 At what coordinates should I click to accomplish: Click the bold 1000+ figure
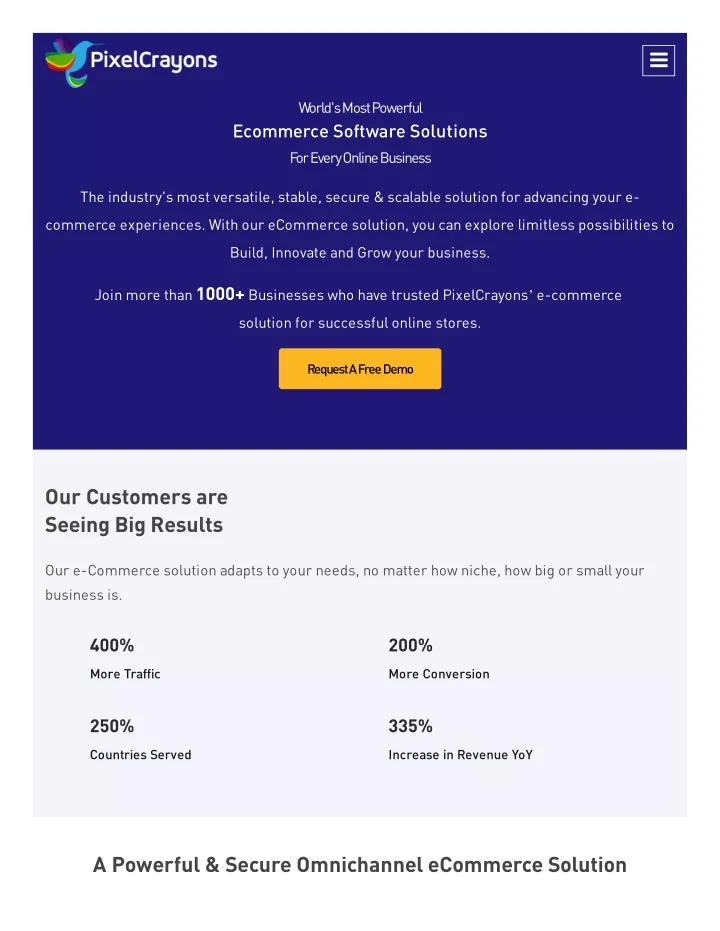[x=220, y=294]
